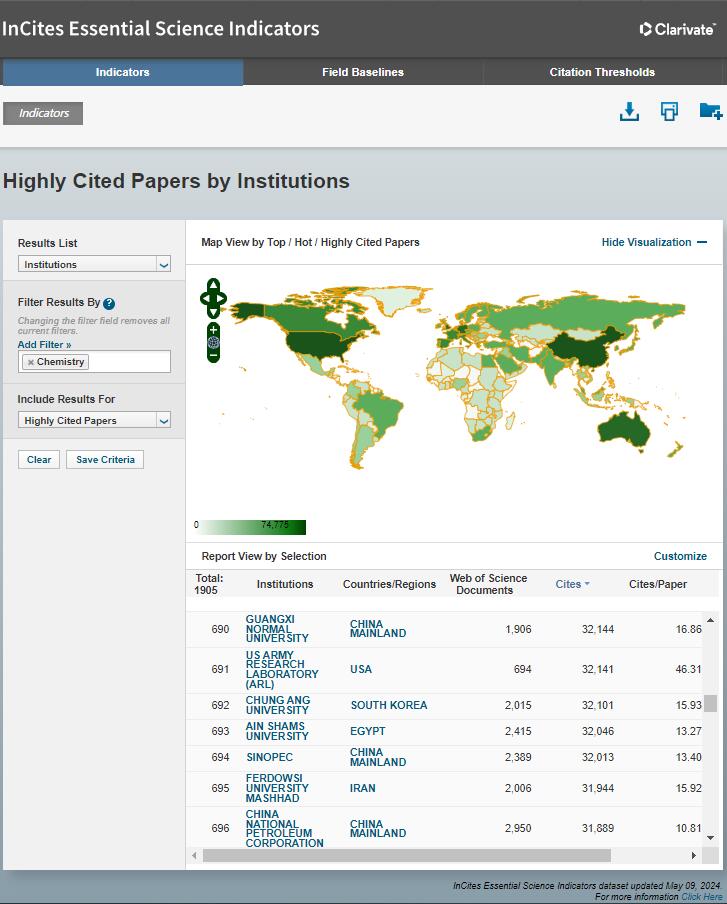Screen dimensions: 727x904
Task: Click the Add Filter link
Action: click(44, 344)
